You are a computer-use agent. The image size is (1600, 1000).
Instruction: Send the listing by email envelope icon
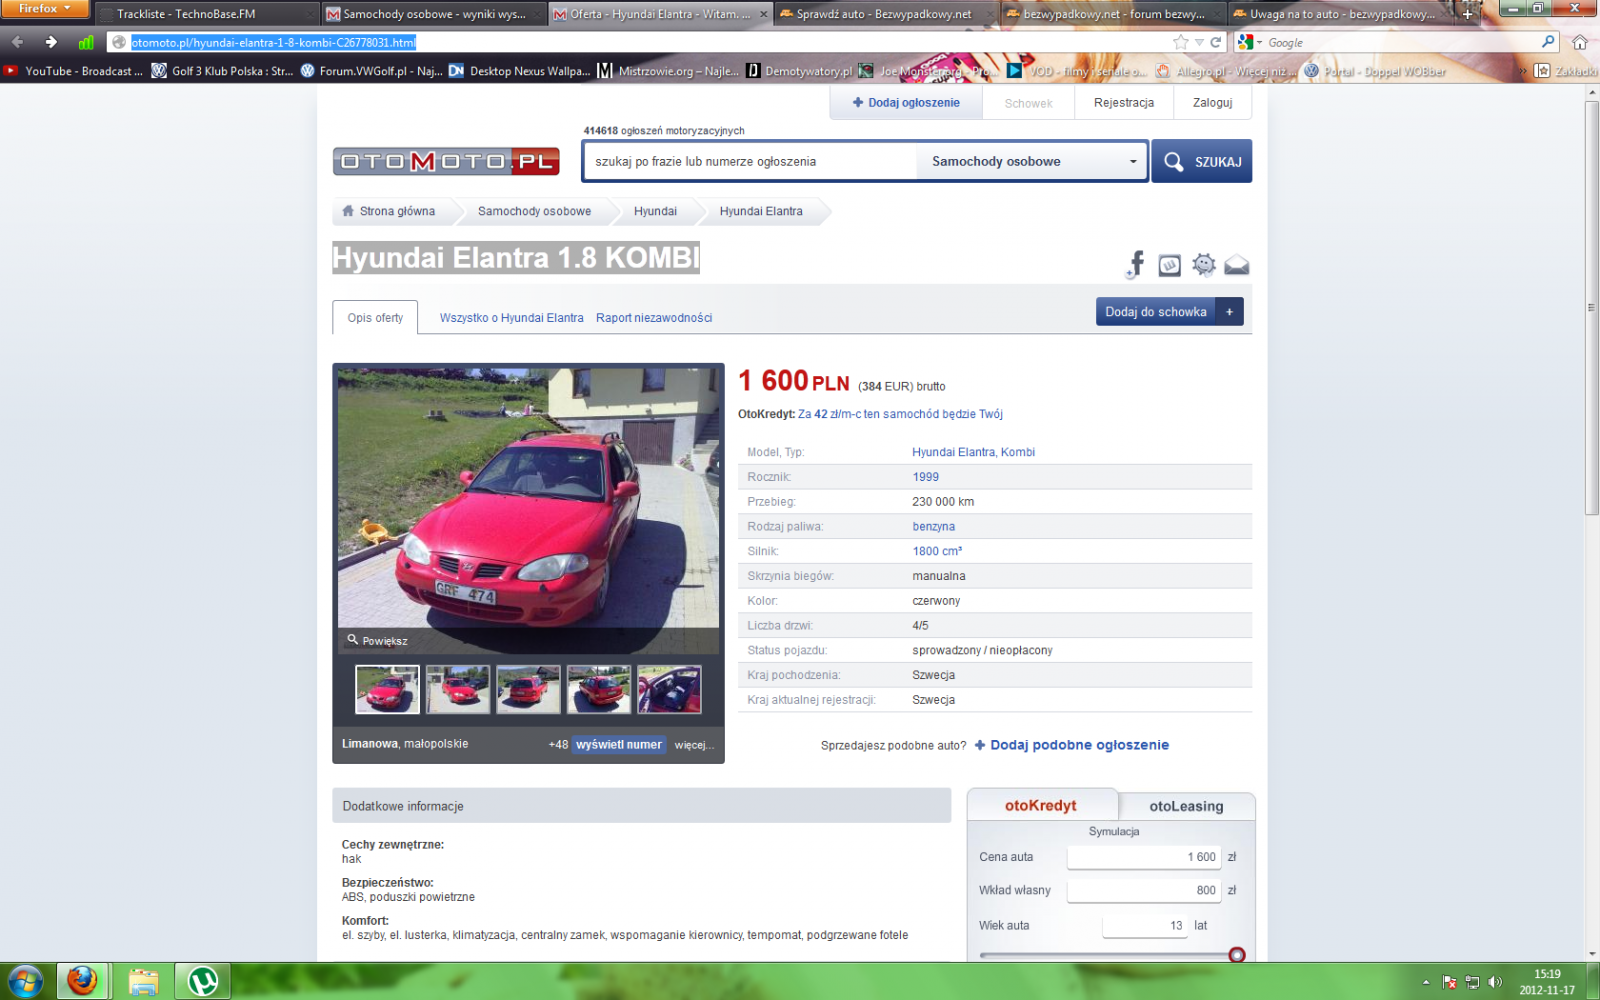(x=1237, y=265)
